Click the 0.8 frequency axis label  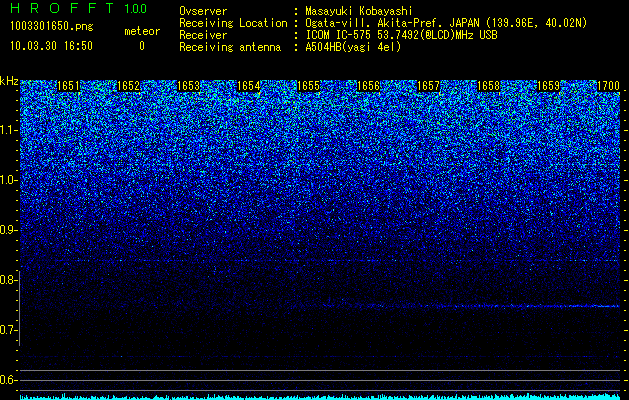pos(9,280)
